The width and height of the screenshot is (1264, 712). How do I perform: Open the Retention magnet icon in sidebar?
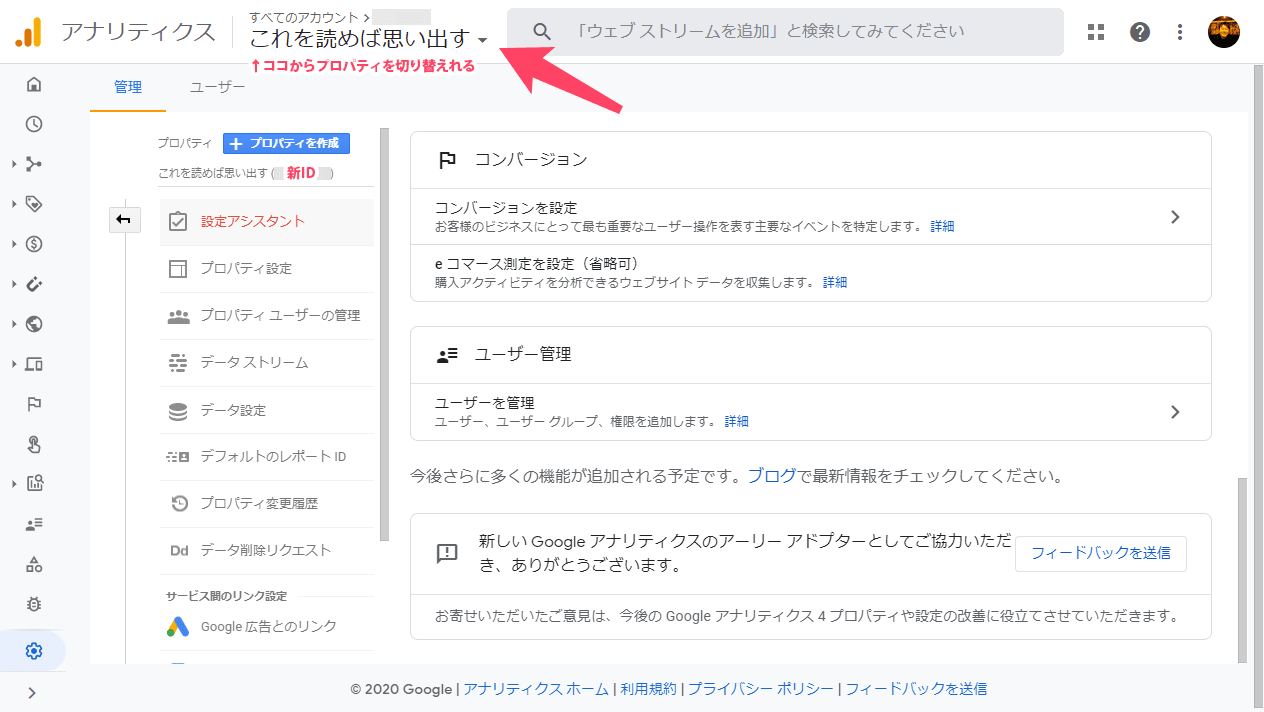(x=34, y=284)
